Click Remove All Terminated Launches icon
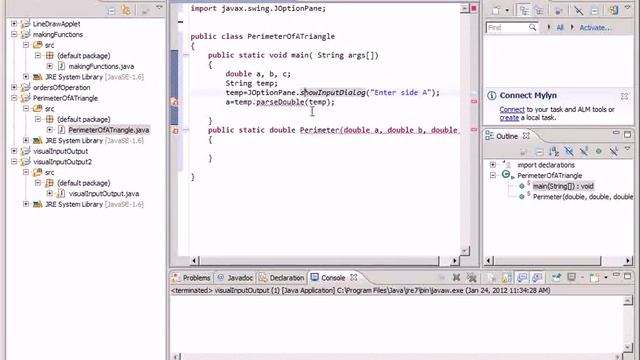 [x=472, y=278]
